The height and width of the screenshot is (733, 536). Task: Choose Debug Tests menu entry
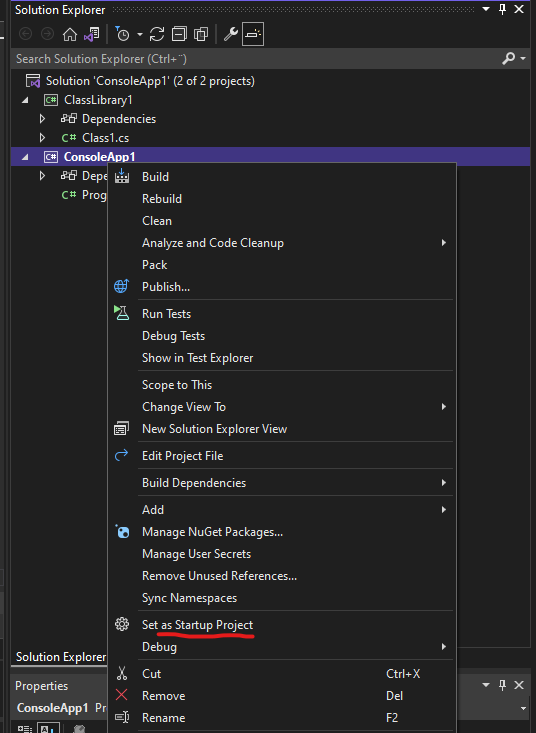173,336
